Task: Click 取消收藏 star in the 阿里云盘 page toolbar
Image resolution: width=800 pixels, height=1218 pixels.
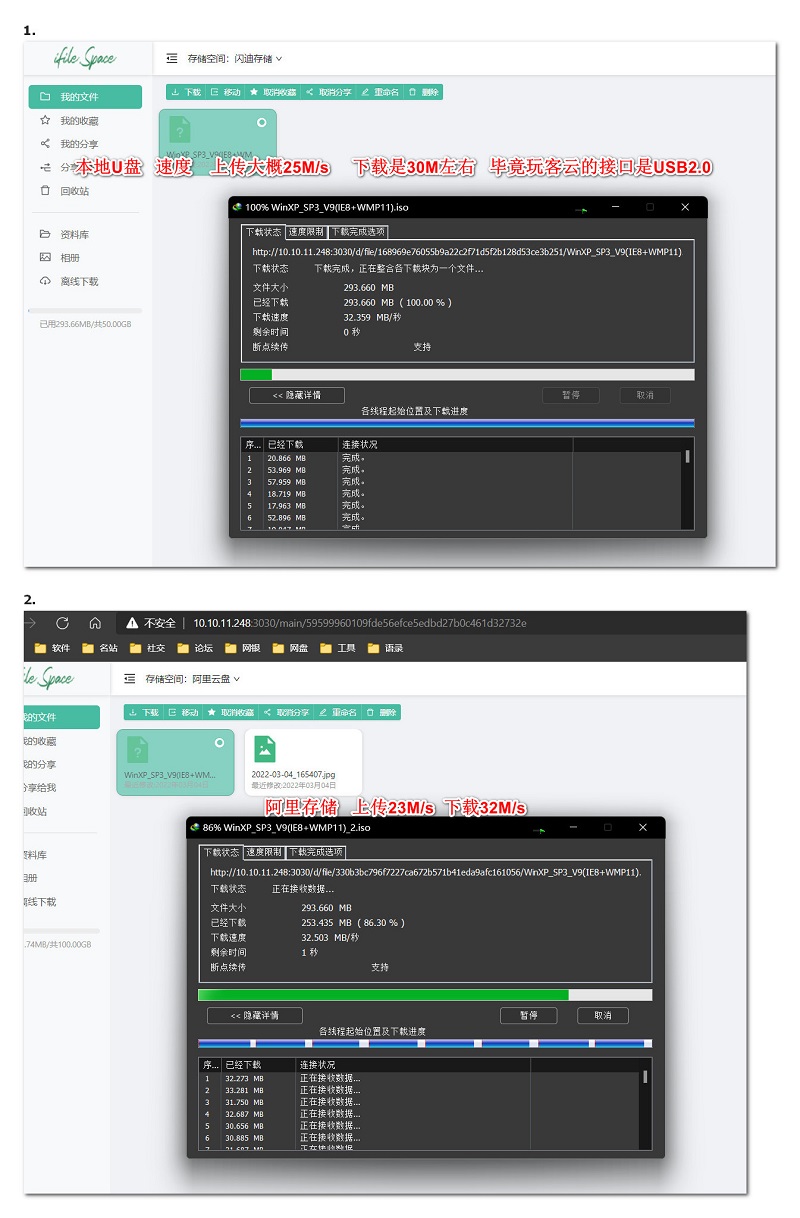Action: [231, 712]
